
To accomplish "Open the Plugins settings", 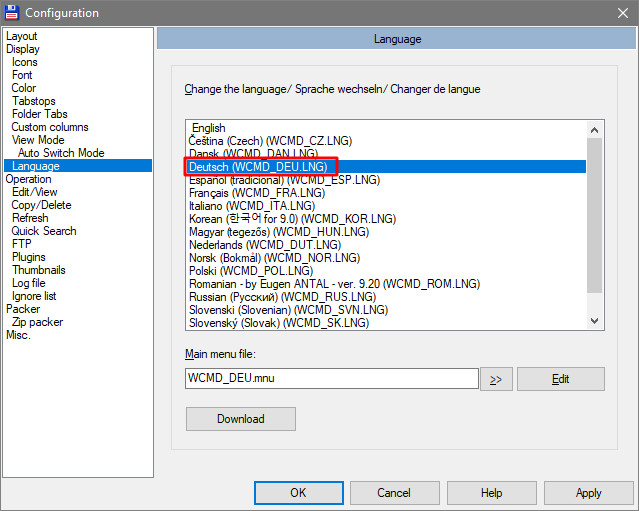I will [29, 257].
